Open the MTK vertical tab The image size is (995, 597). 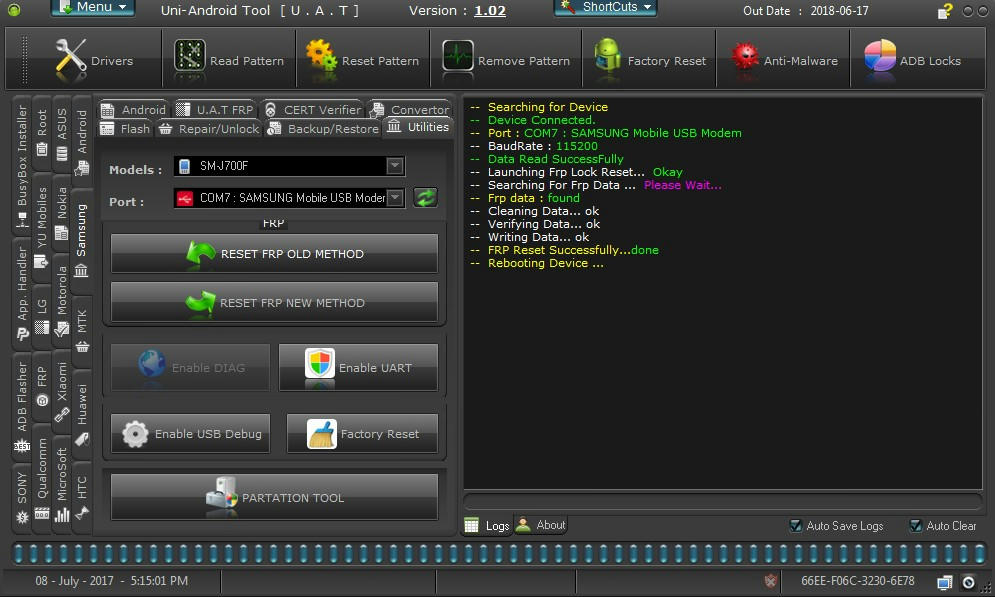click(x=82, y=331)
